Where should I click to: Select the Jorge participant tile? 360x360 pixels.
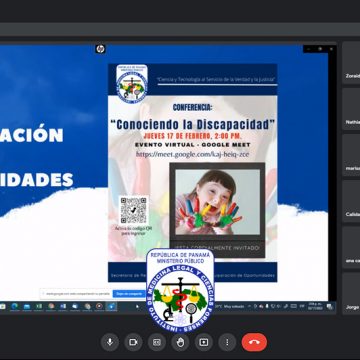[351, 293]
